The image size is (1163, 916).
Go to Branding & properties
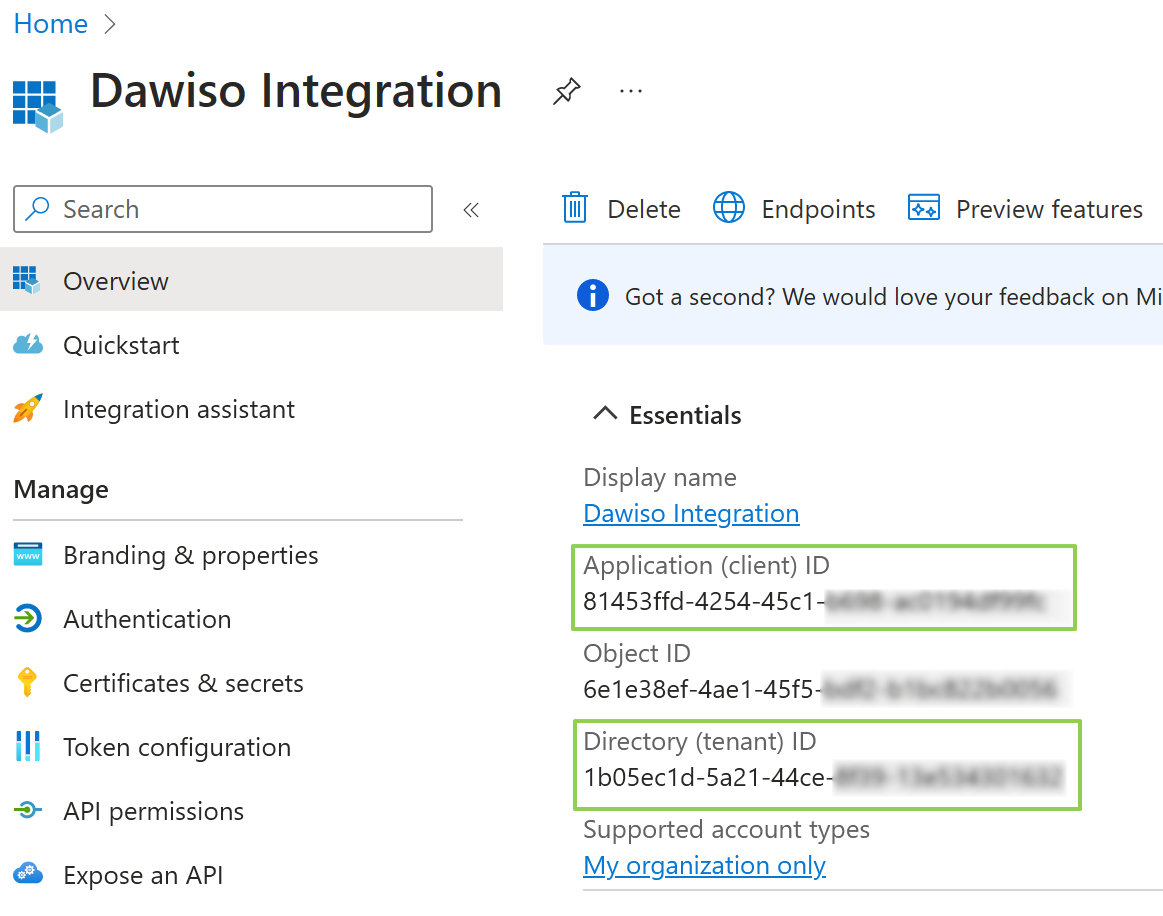[x=190, y=555]
